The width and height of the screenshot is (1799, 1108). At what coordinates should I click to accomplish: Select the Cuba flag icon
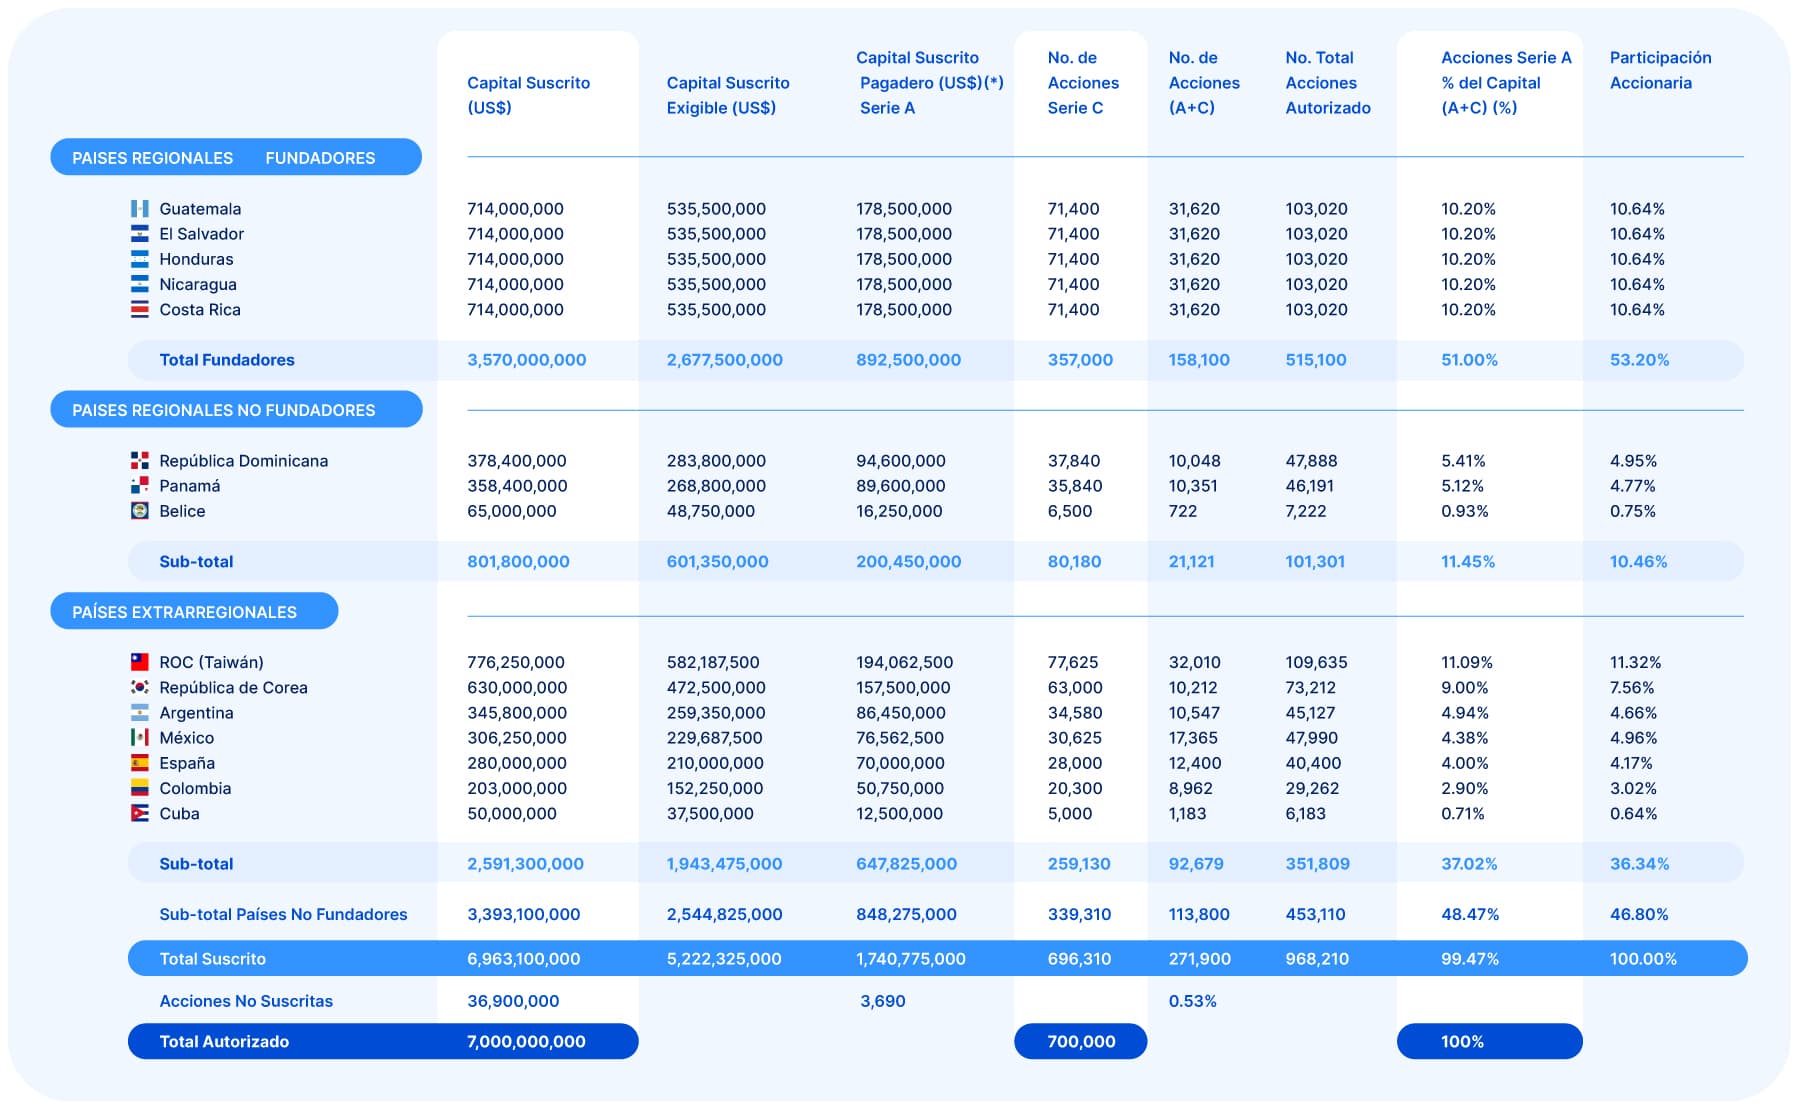pos(139,814)
